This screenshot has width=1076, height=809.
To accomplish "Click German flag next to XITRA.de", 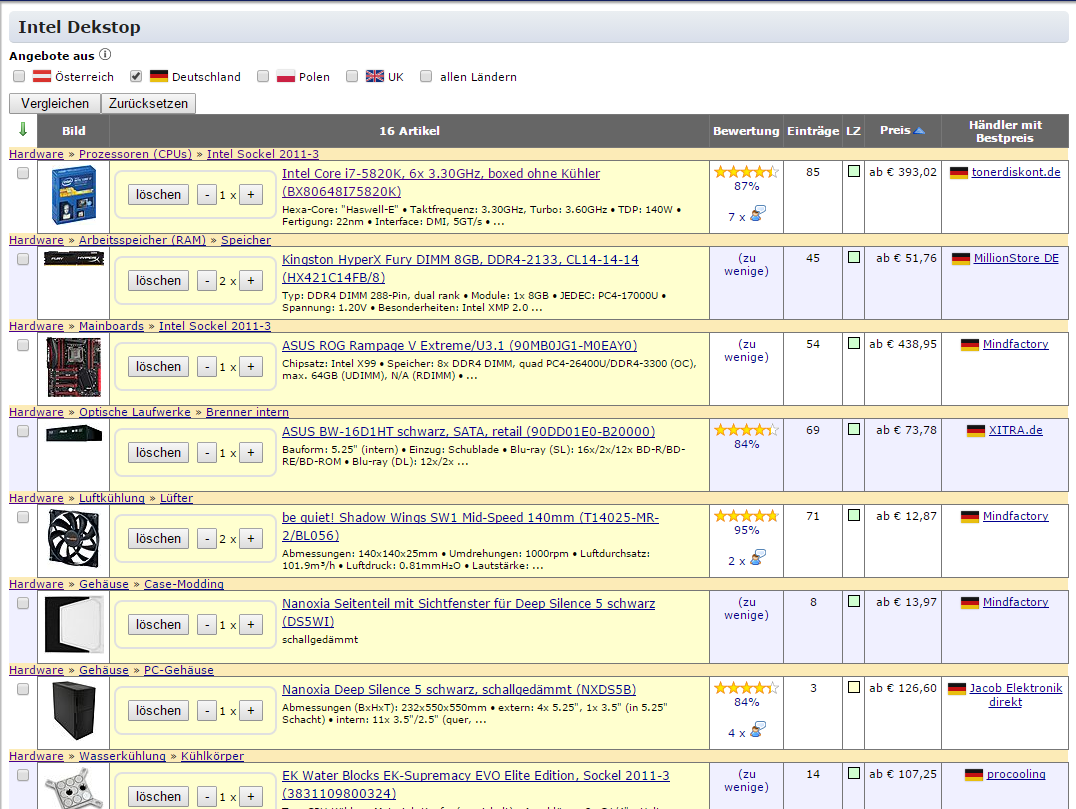I will (x=976, y=430).
